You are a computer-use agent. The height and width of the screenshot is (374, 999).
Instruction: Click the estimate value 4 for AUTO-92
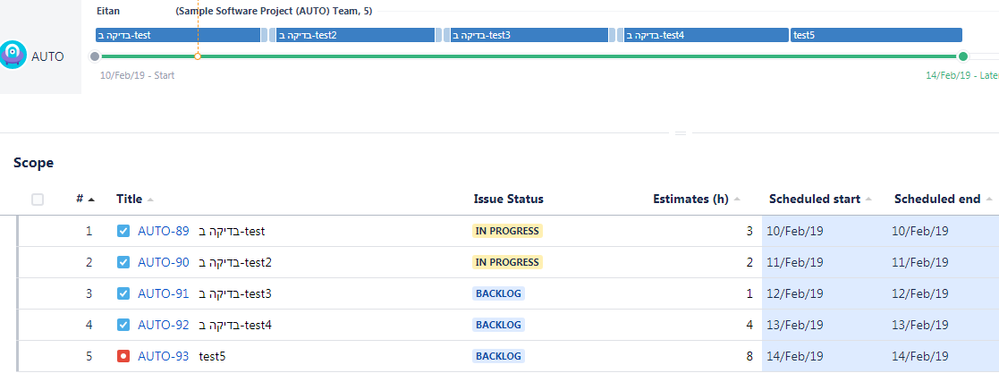pyautogui.click(x=749, y=325)
